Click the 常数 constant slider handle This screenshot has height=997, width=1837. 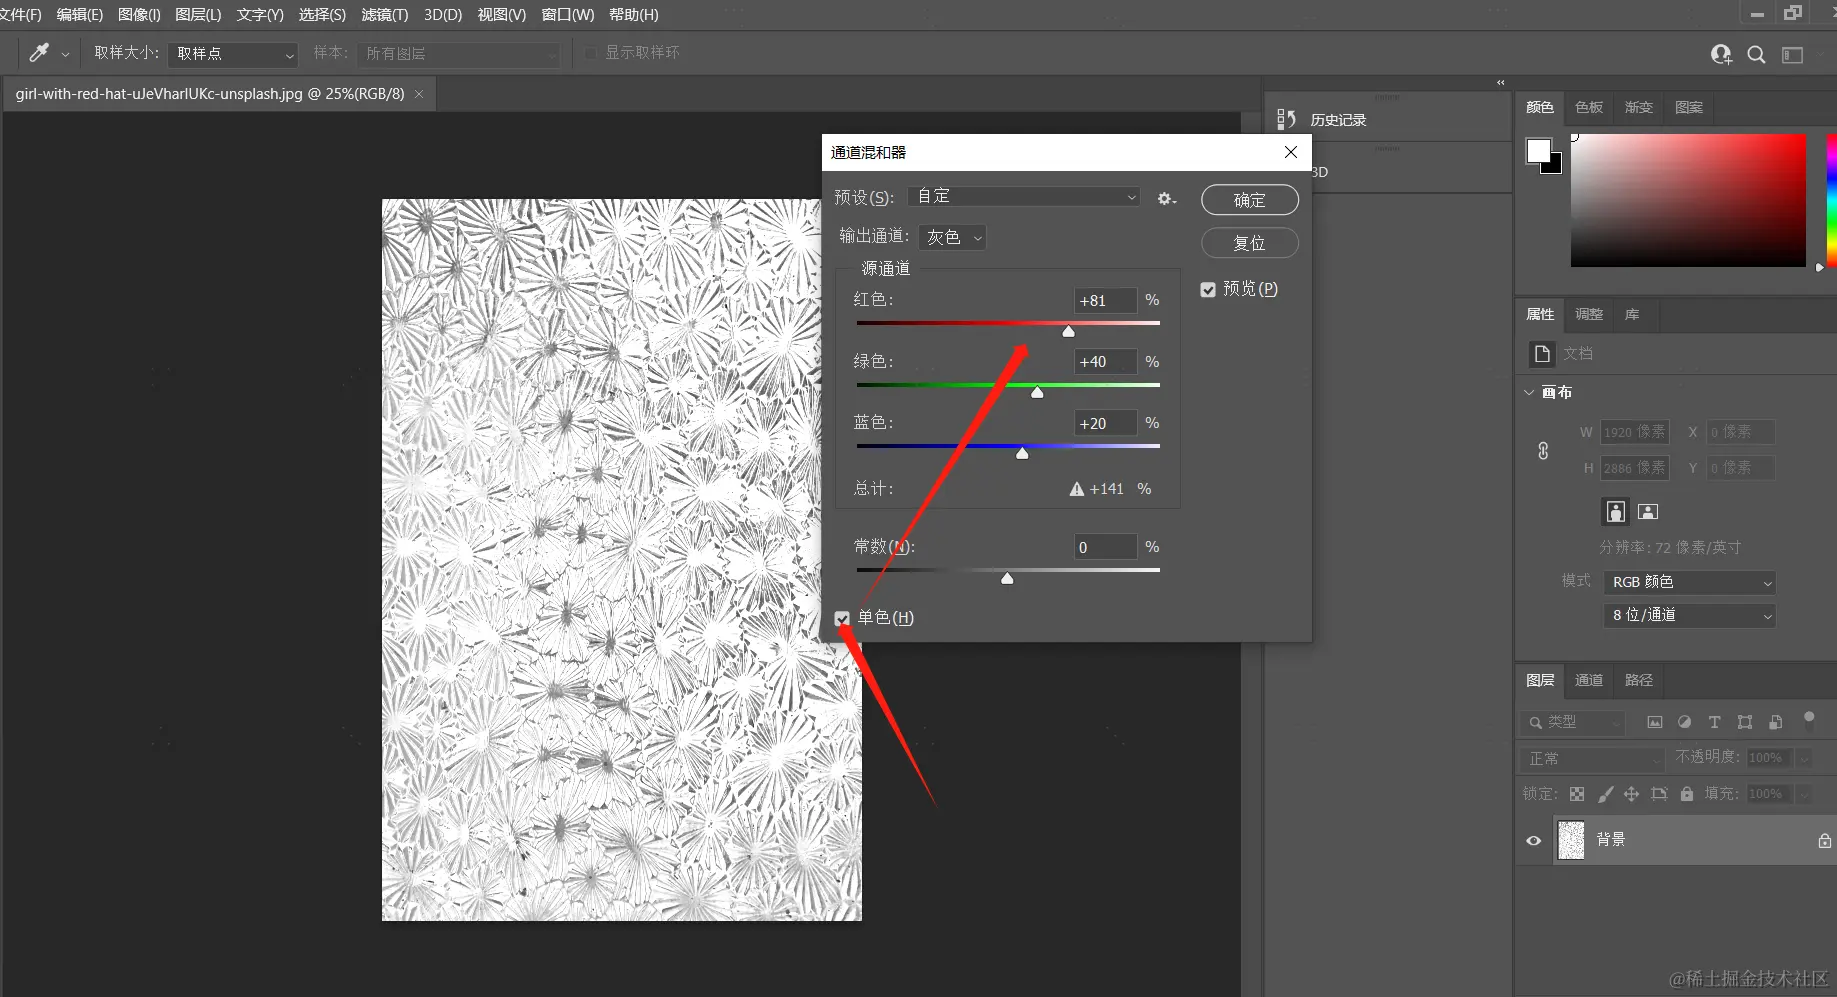click(1007, 579)
